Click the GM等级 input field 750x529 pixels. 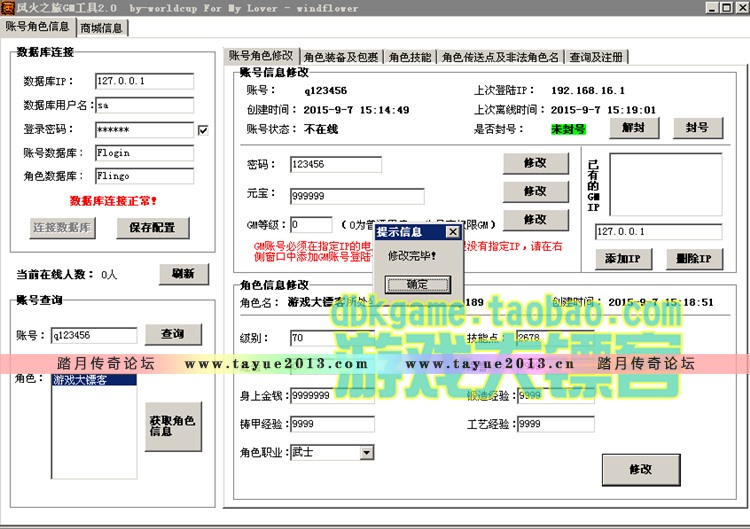(x=311, y=225)
